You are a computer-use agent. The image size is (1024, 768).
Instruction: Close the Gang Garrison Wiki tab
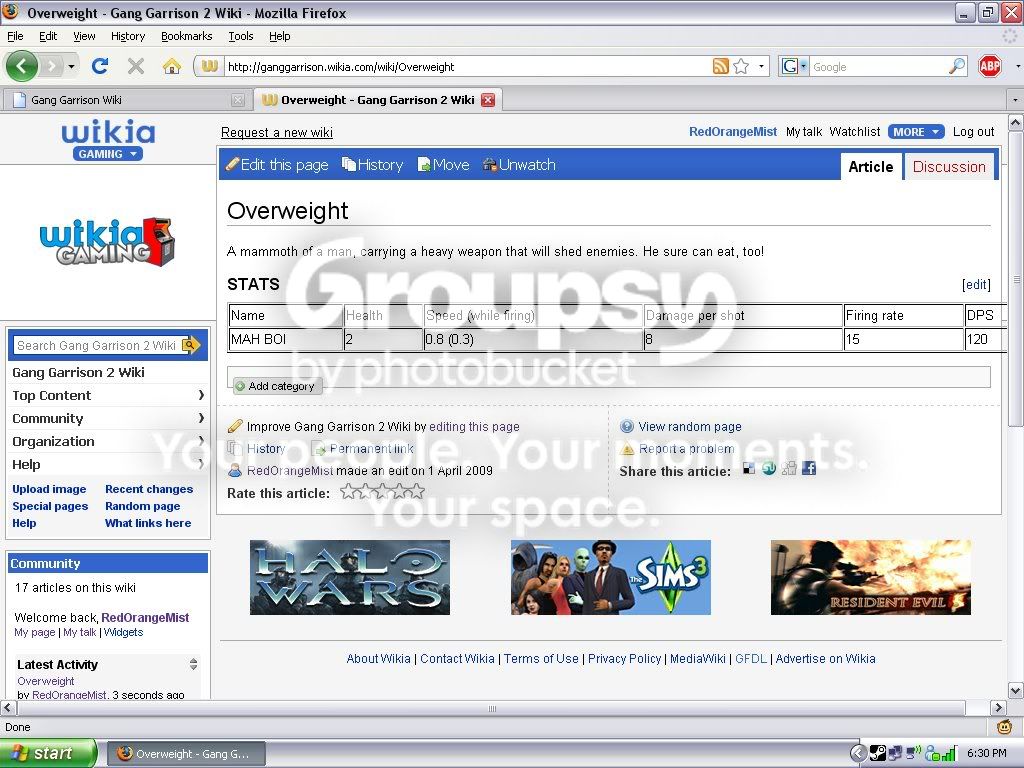point(238,100)
